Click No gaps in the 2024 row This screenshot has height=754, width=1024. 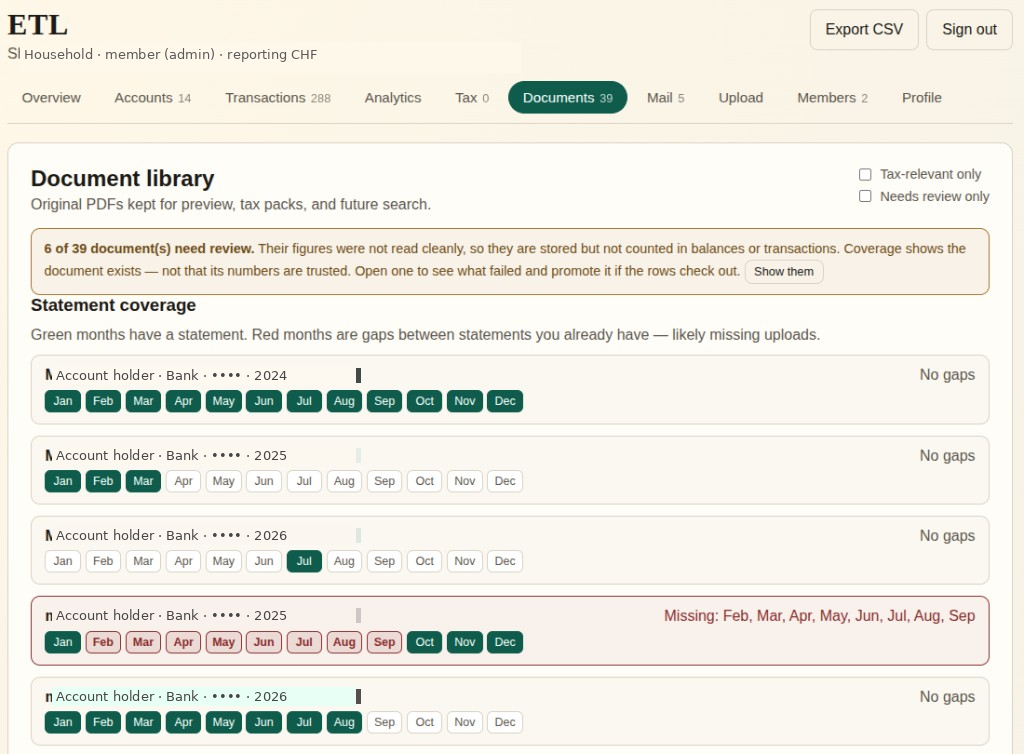tap(947, 375)
